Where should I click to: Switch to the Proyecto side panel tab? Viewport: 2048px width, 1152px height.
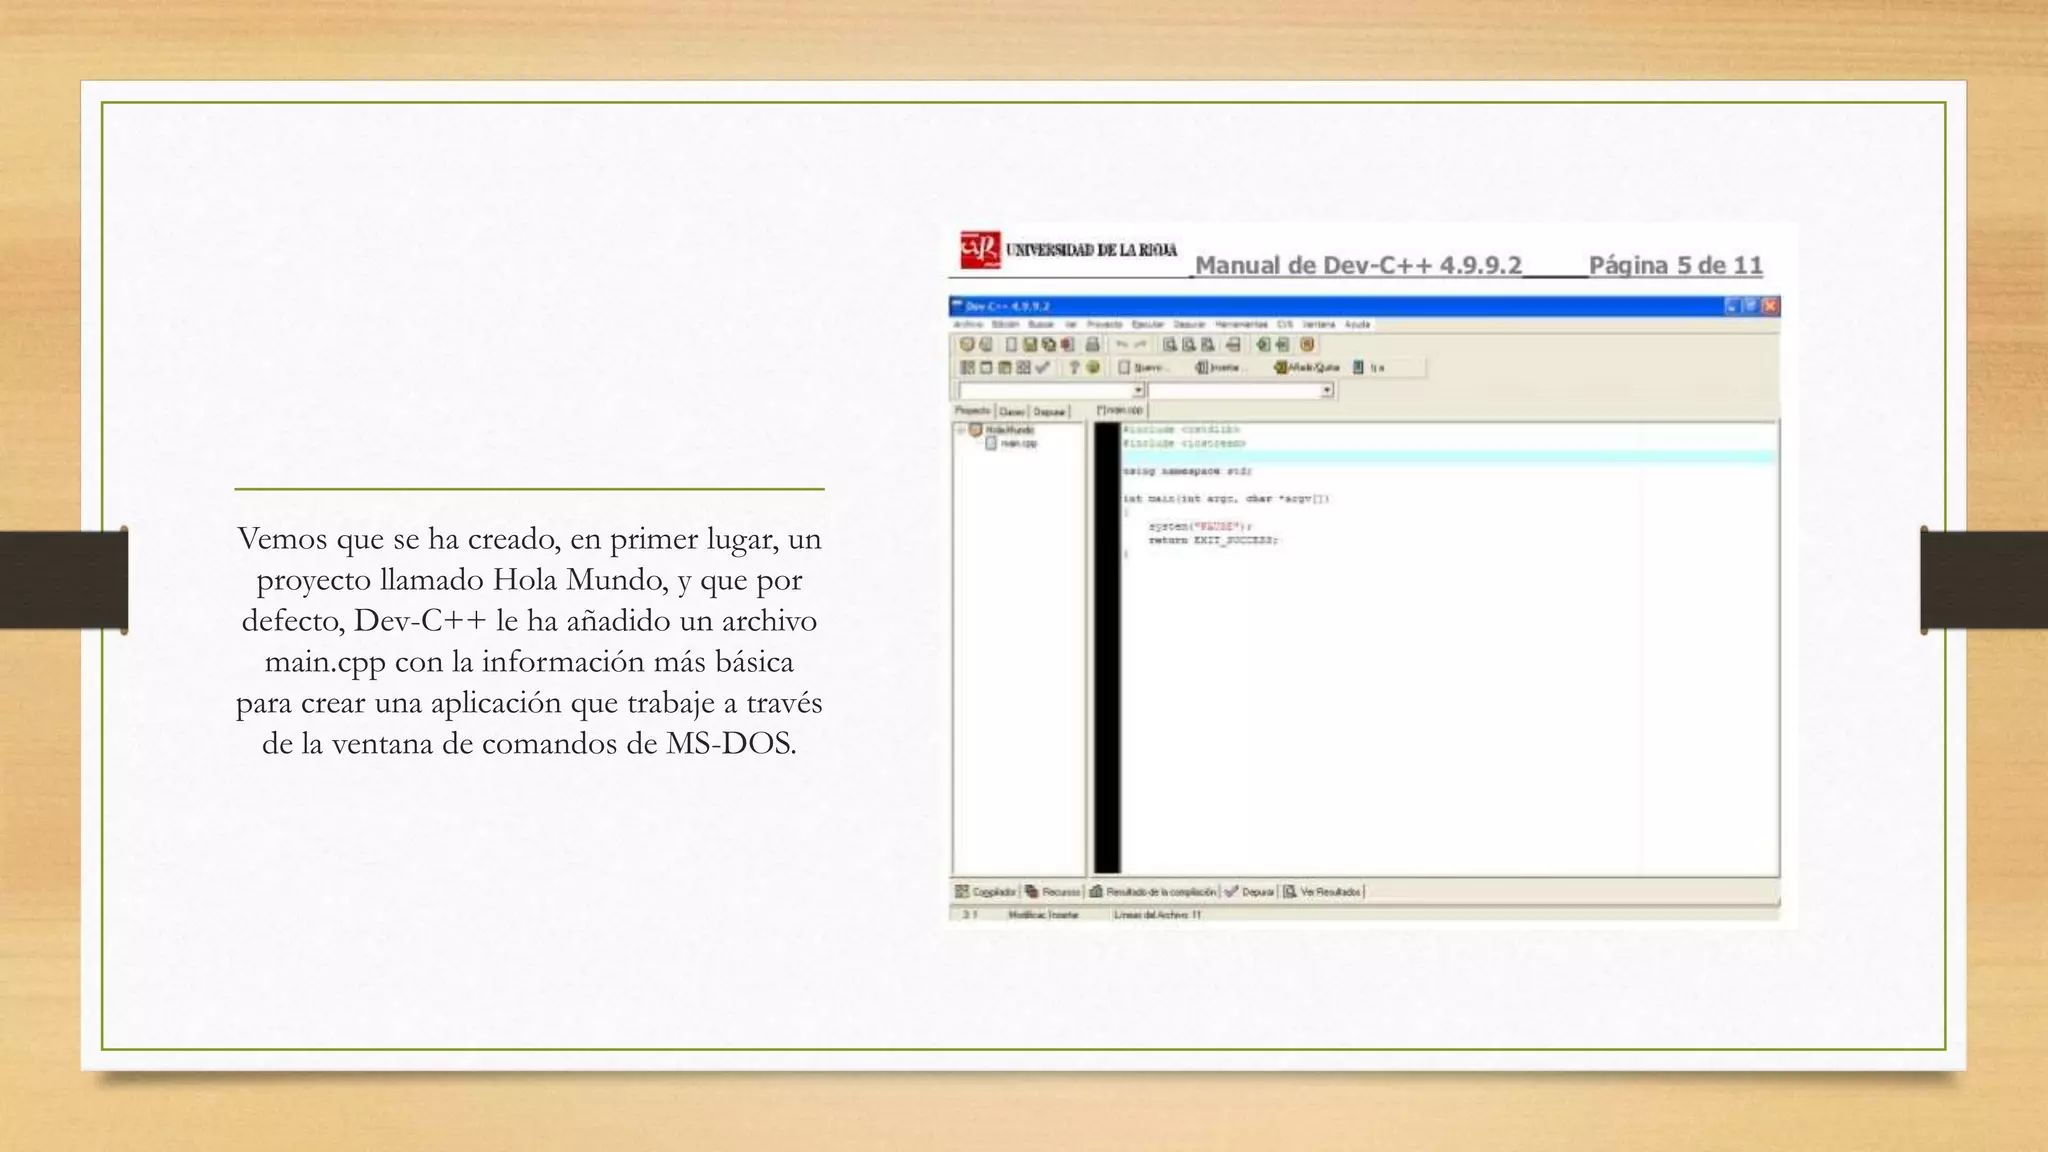coord(973,410)
